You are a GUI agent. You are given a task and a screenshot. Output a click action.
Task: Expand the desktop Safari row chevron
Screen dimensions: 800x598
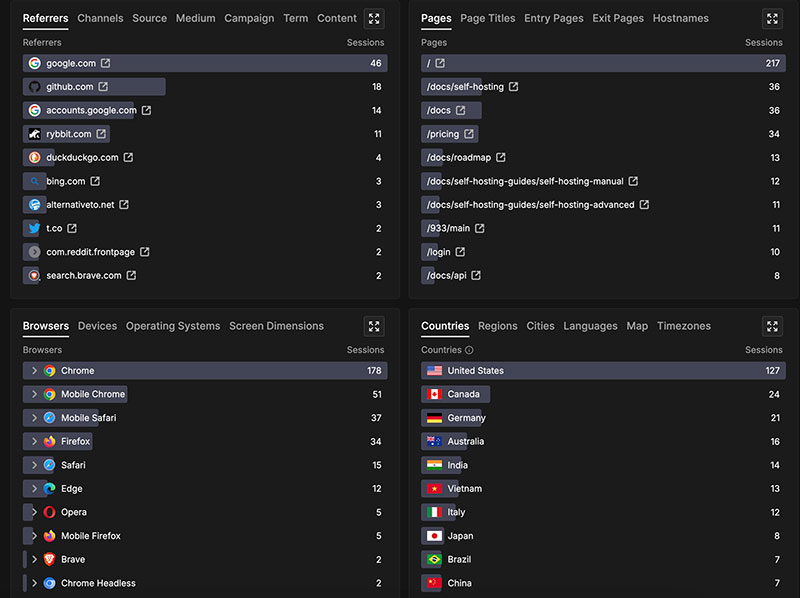click(34, 465)
